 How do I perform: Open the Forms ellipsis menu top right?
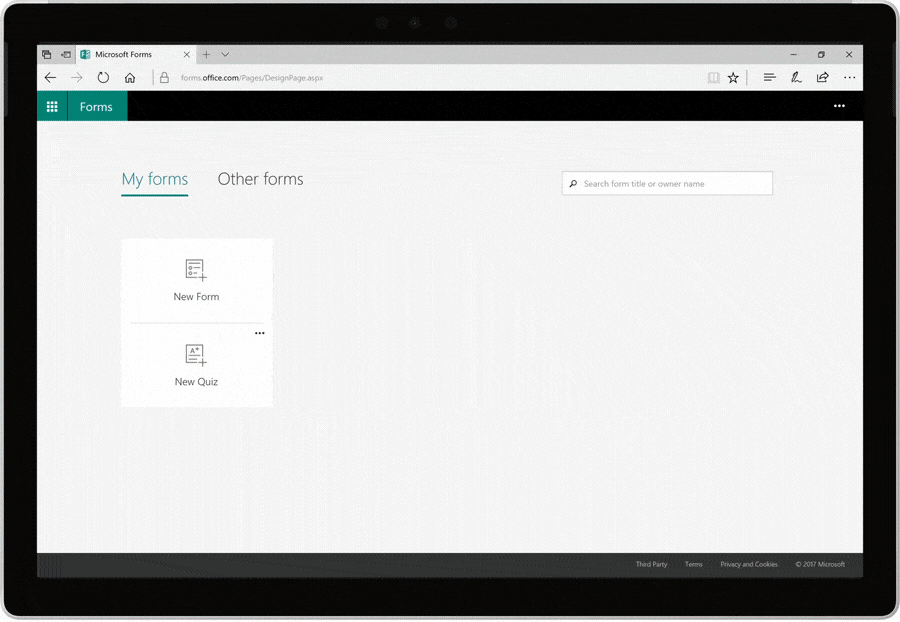838,106
